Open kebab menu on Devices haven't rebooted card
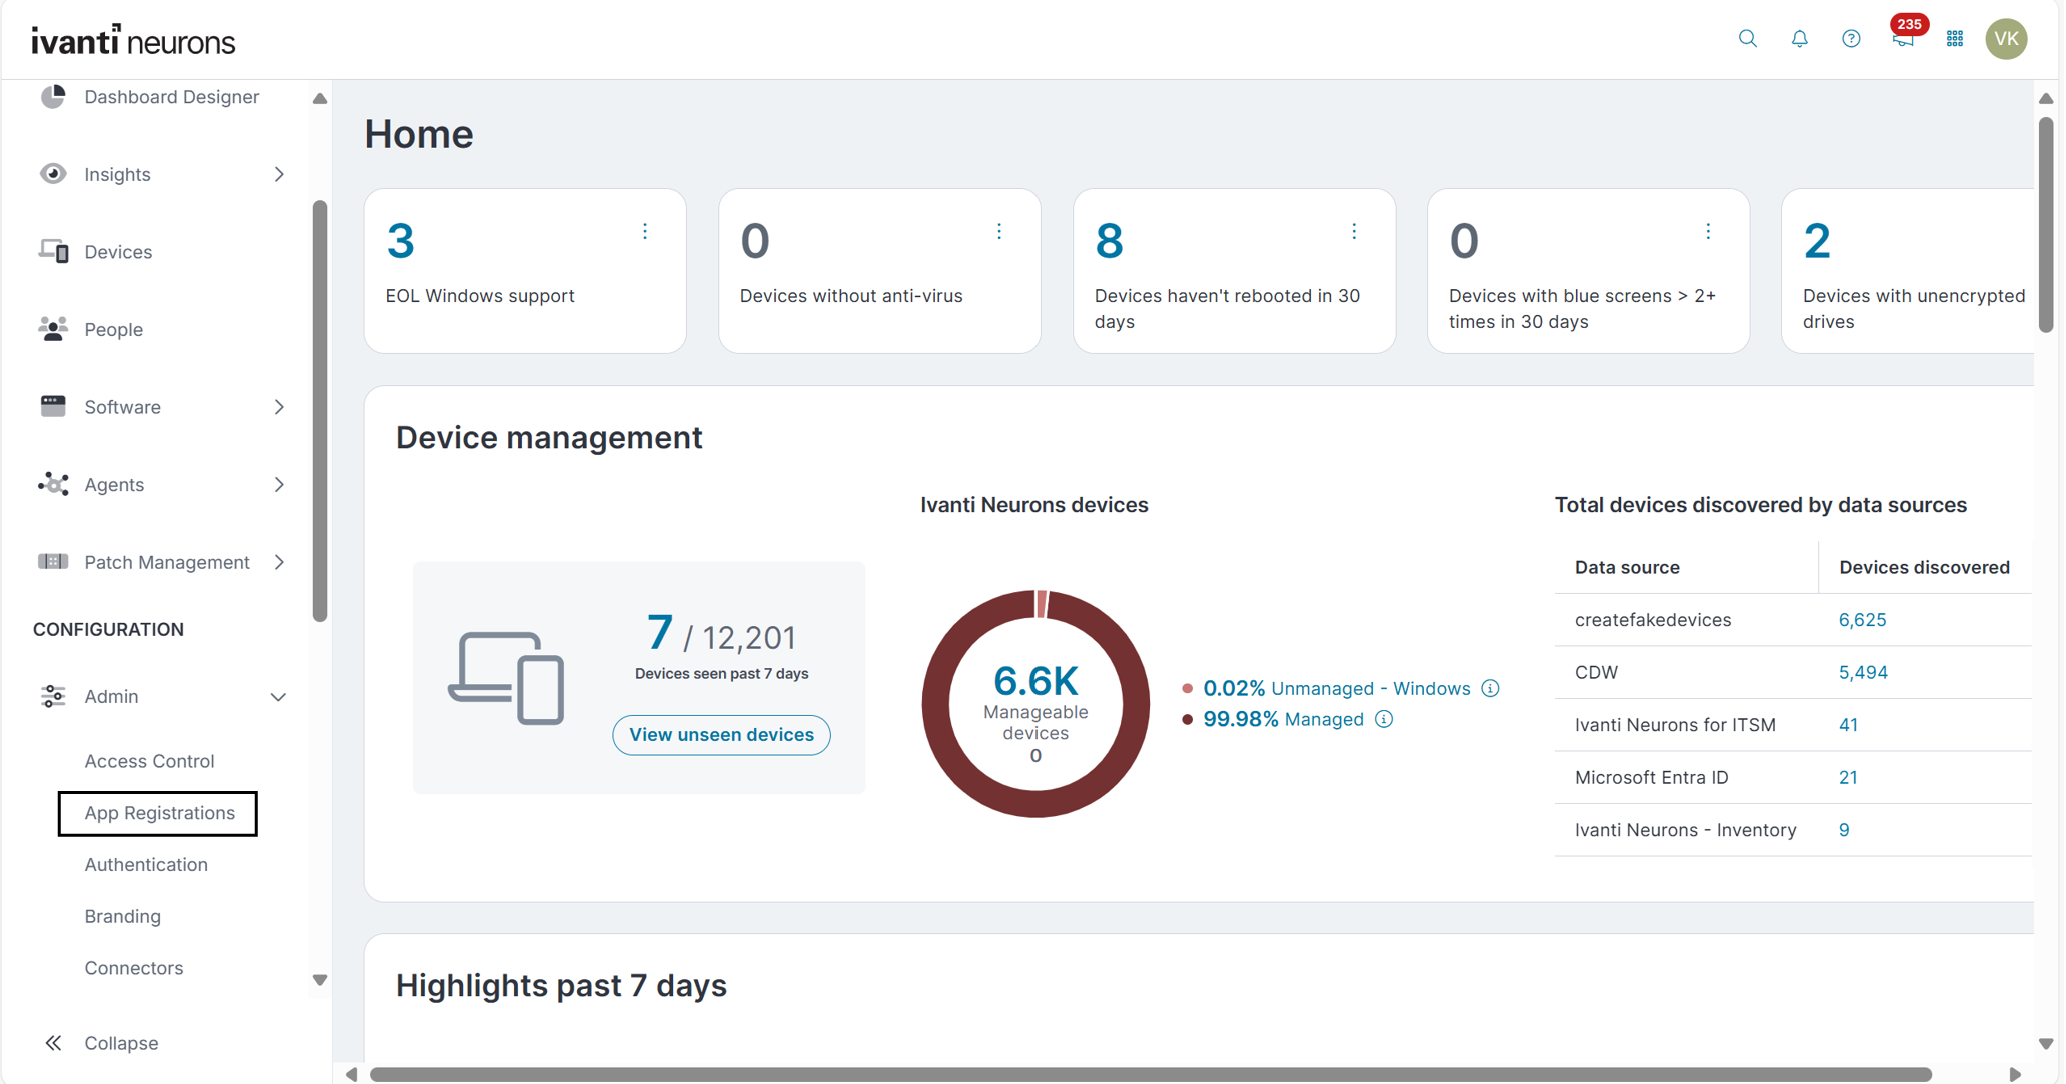This screenshot has height=1084, width=2066. [1354, 232]
